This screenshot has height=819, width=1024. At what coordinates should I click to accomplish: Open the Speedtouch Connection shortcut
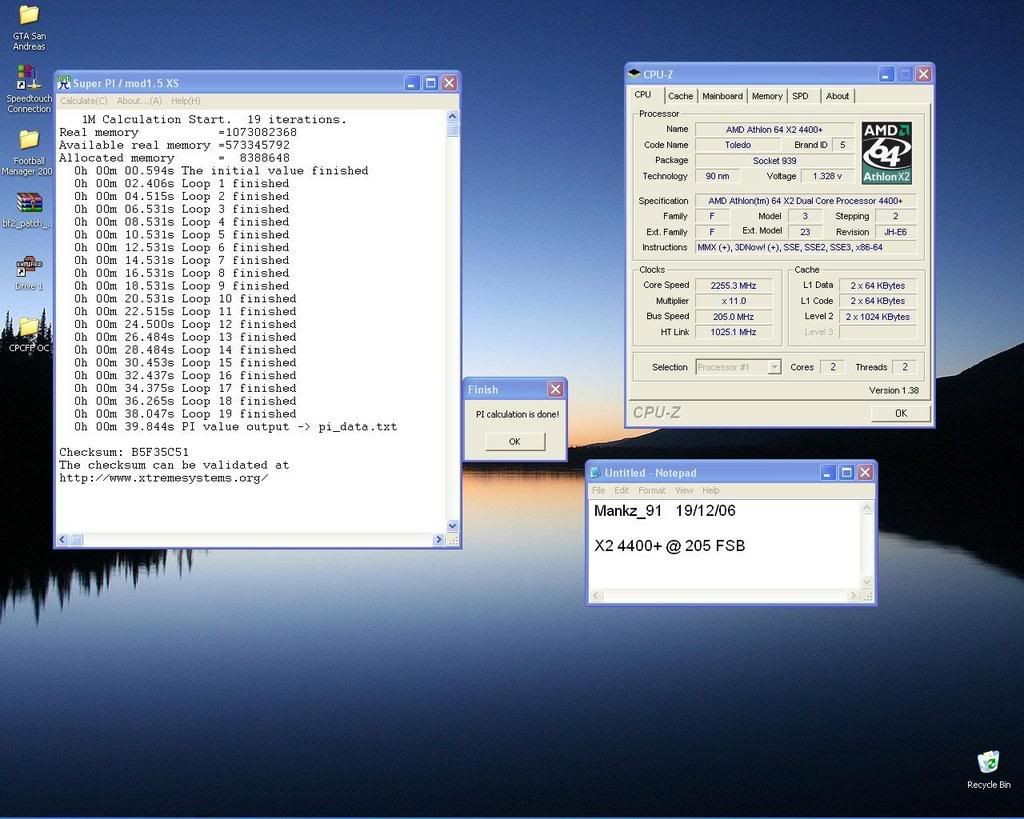pyautogui.click(x=28, y=78)
